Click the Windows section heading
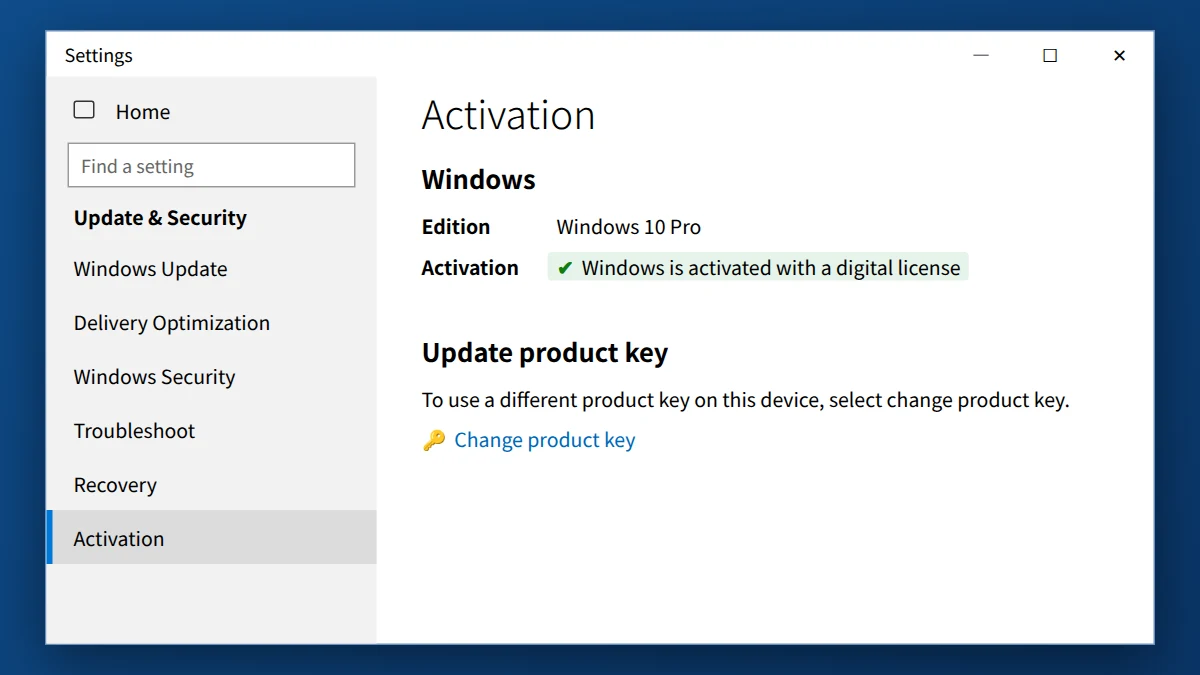 [x=479, y=180]
